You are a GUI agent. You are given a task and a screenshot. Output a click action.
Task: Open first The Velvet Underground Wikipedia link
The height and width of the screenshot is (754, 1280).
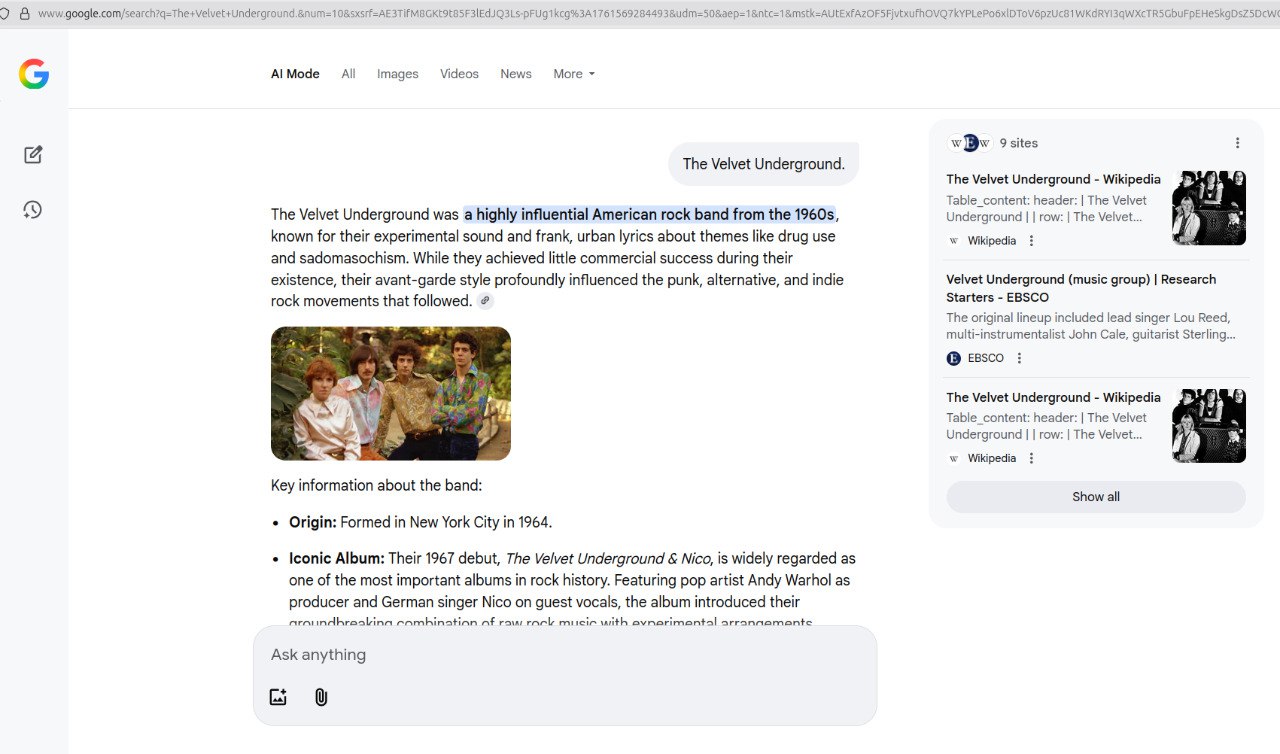[1053, 180]
